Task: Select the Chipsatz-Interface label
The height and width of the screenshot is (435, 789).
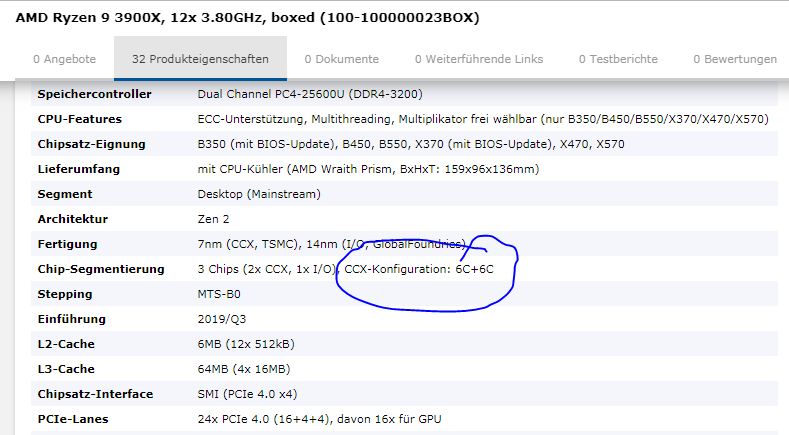Action: [x=95, y=394]
